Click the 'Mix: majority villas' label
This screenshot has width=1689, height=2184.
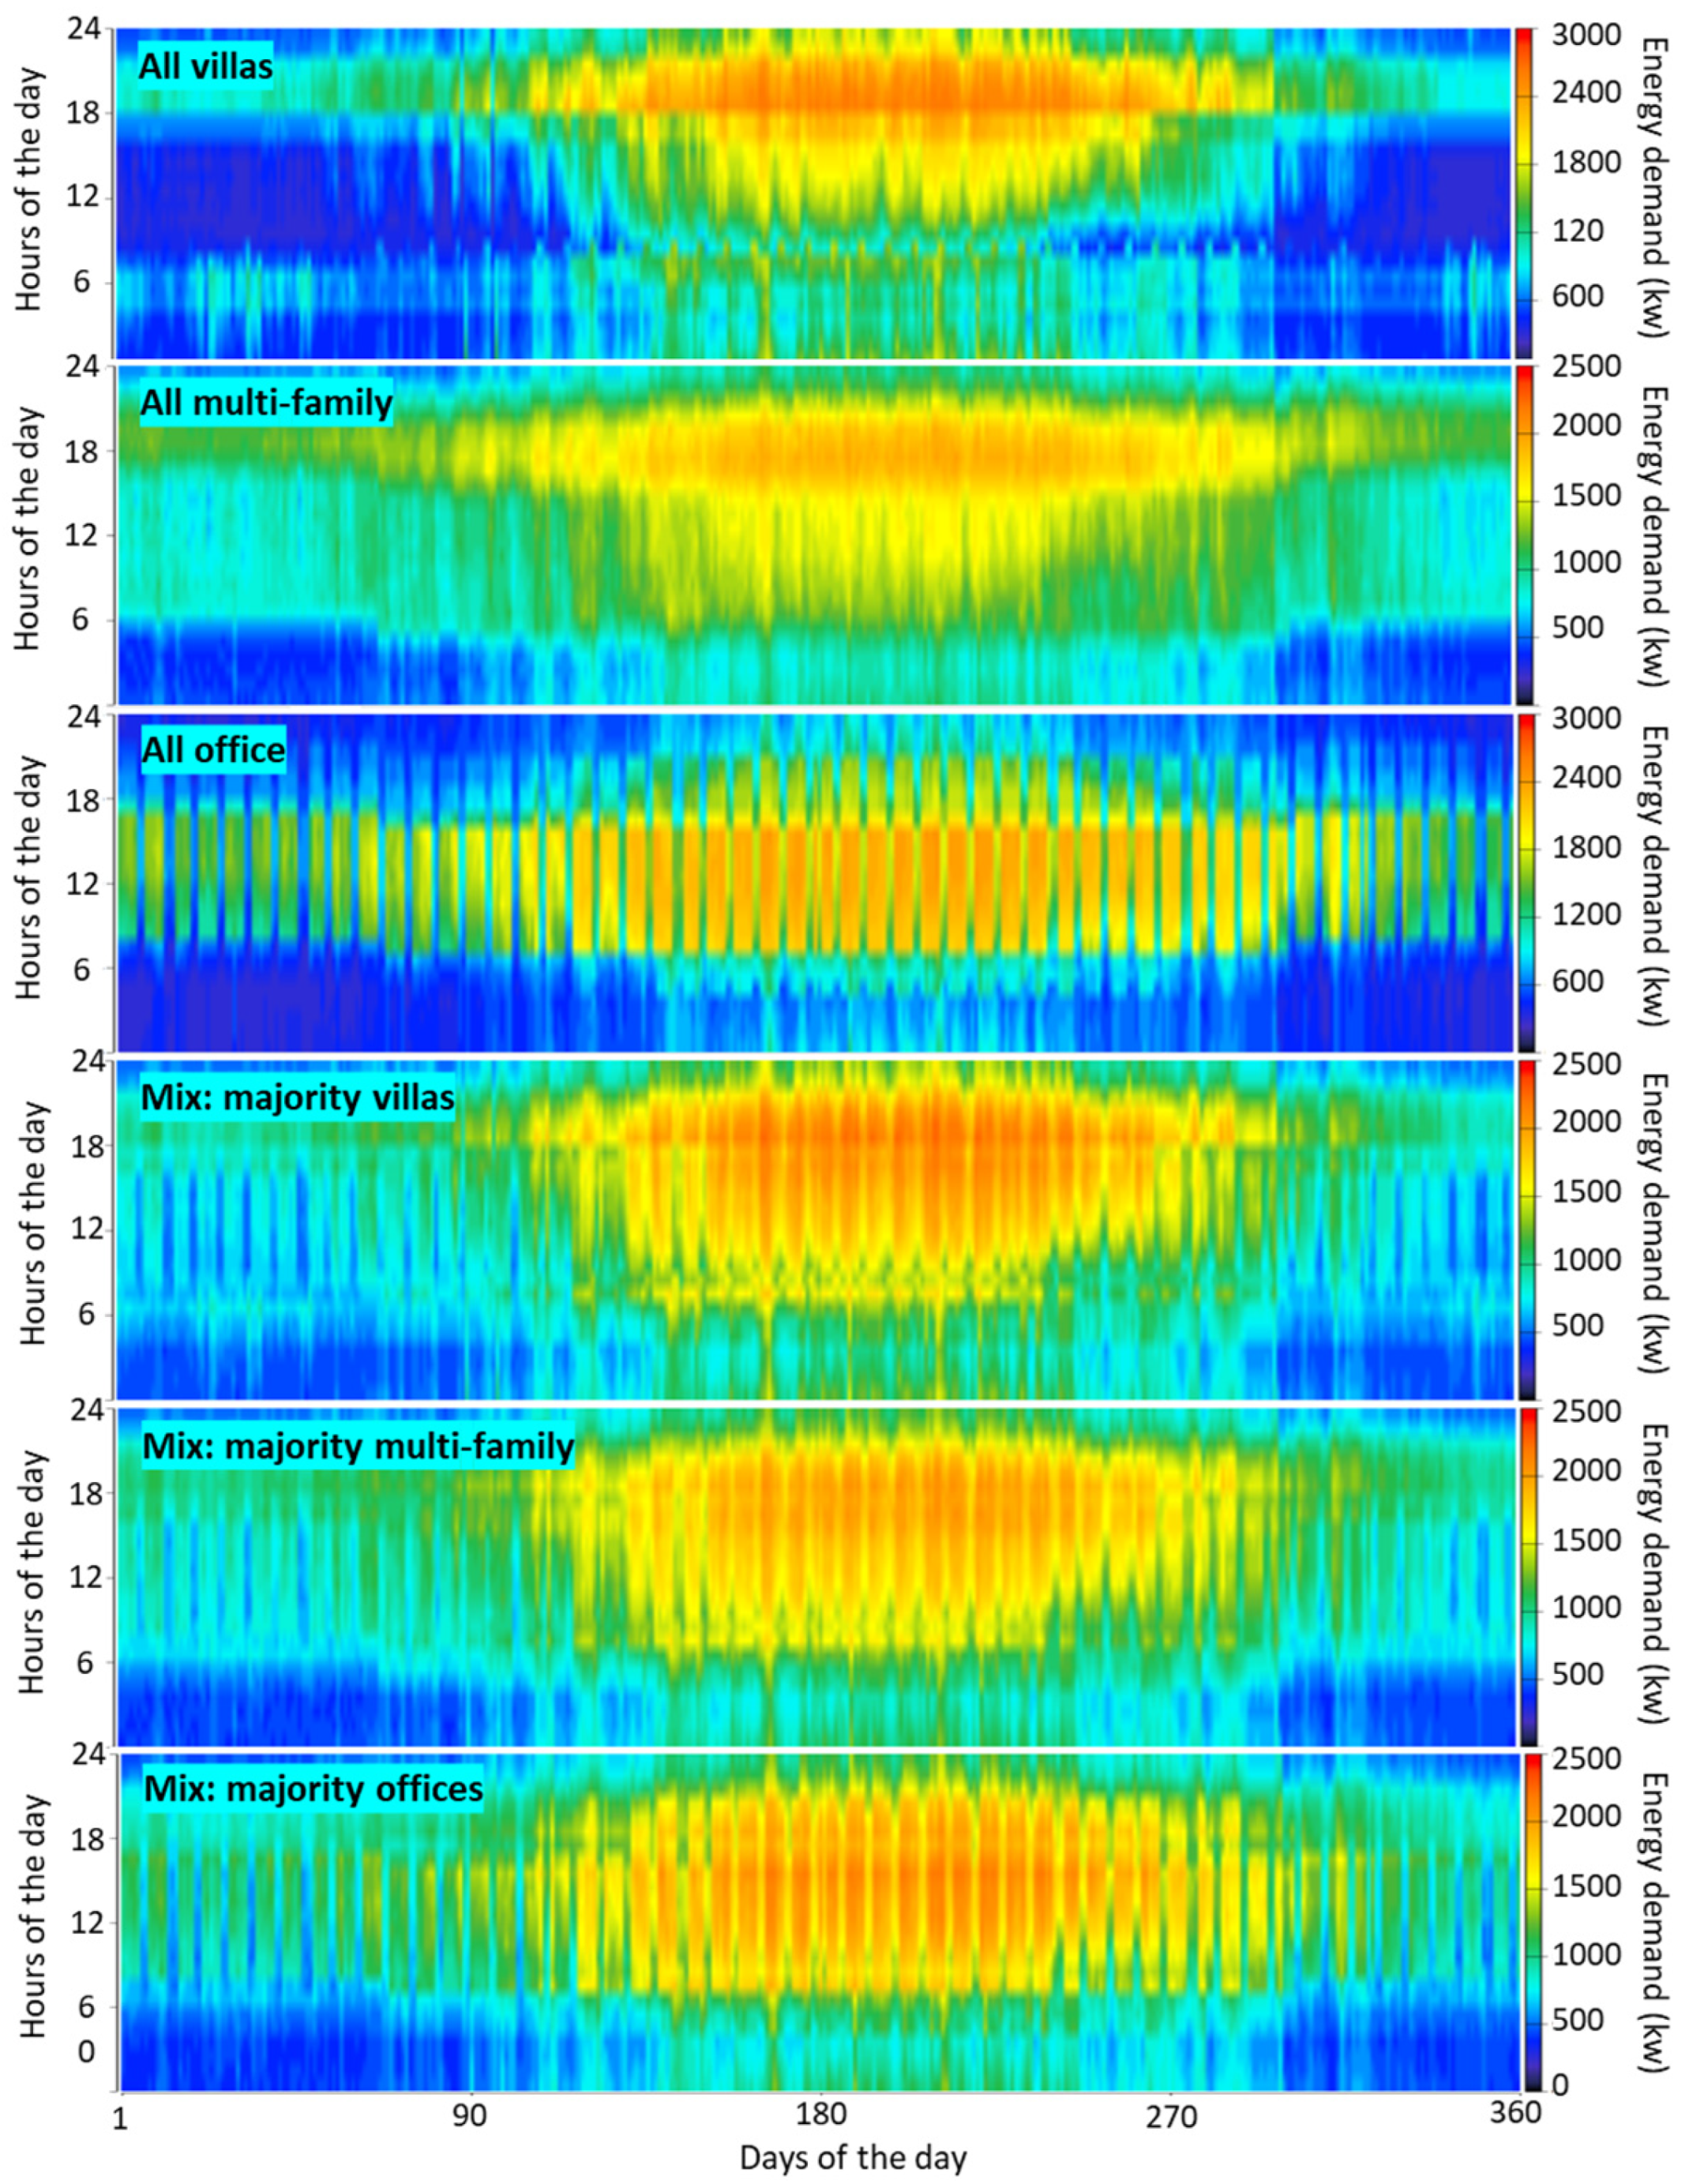pos(298,1098)
